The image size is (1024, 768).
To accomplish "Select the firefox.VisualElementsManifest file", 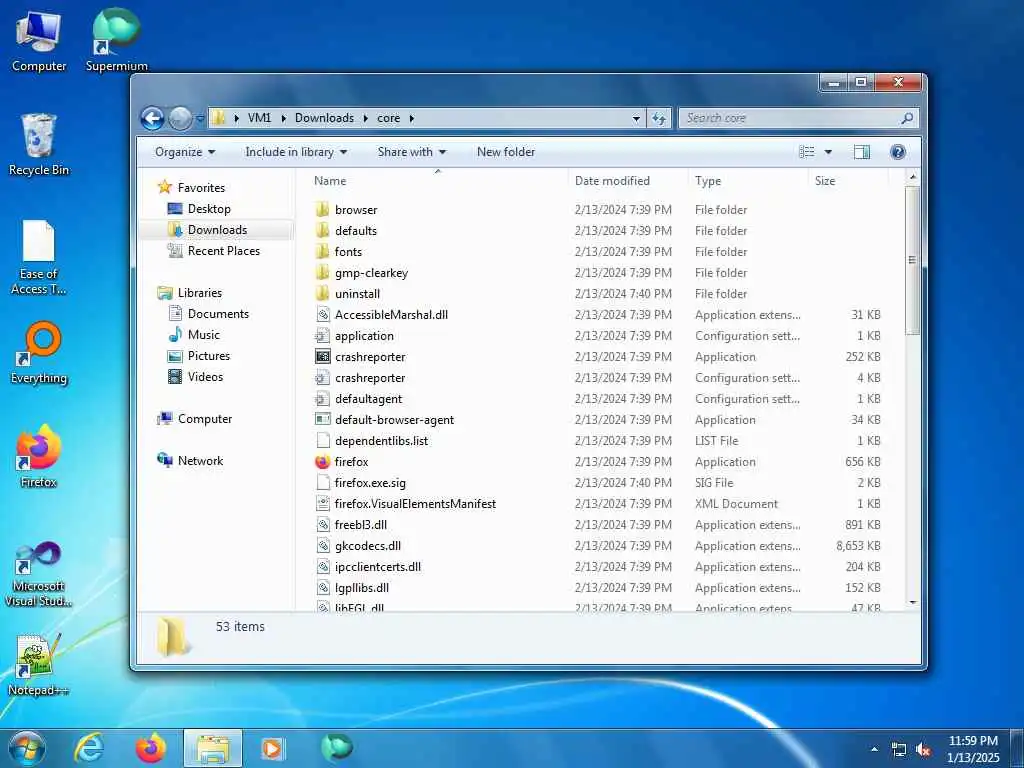I will [415, 504].
